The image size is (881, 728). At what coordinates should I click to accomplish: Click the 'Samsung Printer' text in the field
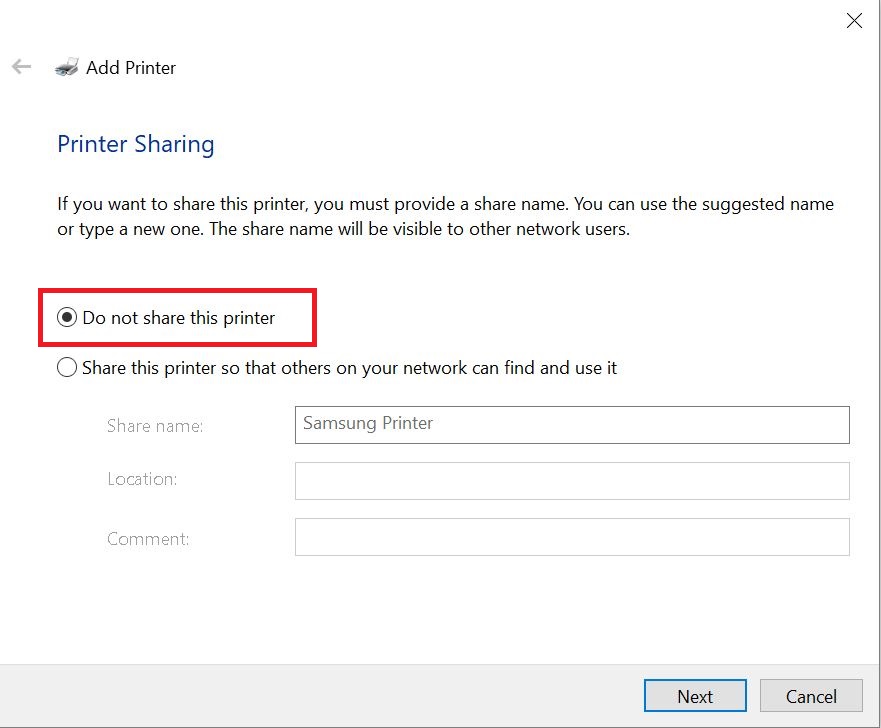[368, 423]
